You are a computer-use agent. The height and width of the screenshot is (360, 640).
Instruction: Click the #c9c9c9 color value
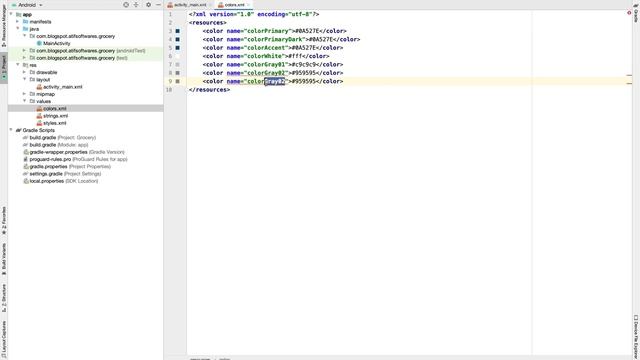tap(304, 64)
